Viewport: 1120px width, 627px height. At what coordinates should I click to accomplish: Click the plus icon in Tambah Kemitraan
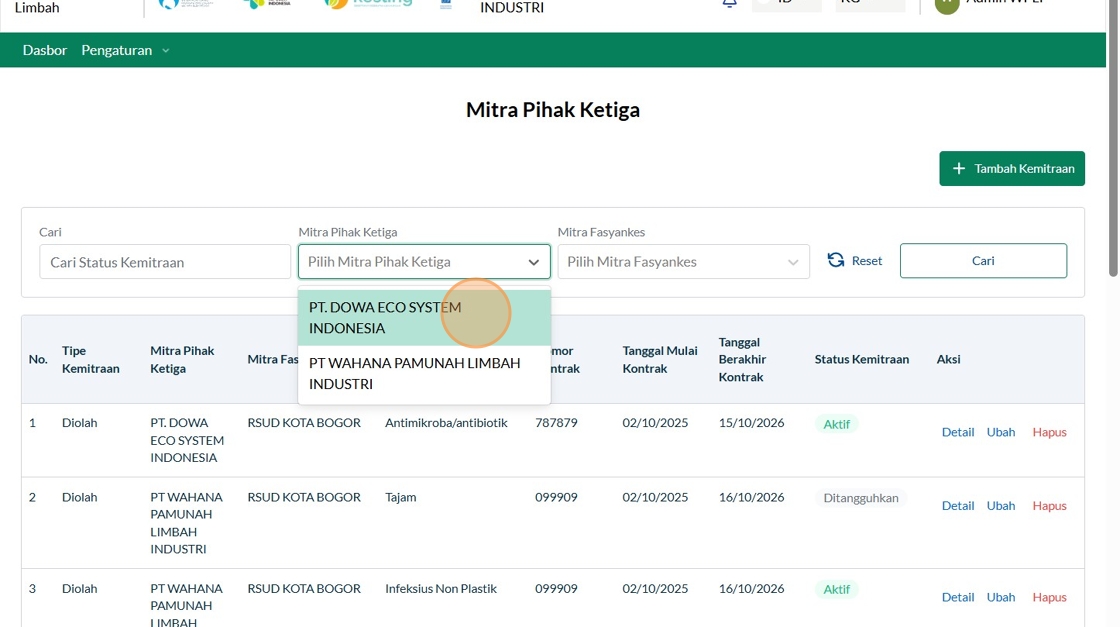[959, 169]
